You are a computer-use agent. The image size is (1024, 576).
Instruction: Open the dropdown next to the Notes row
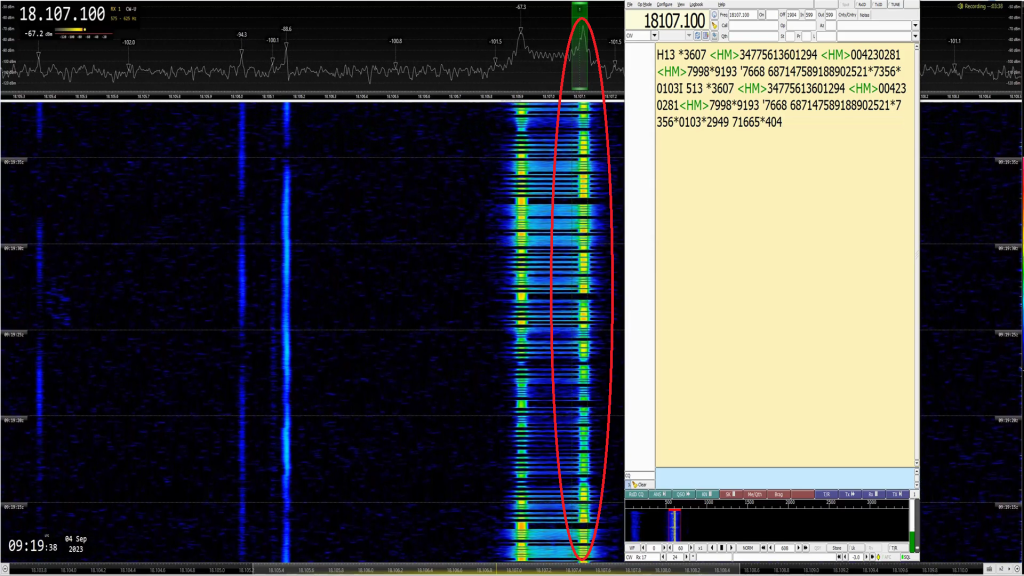914,36
